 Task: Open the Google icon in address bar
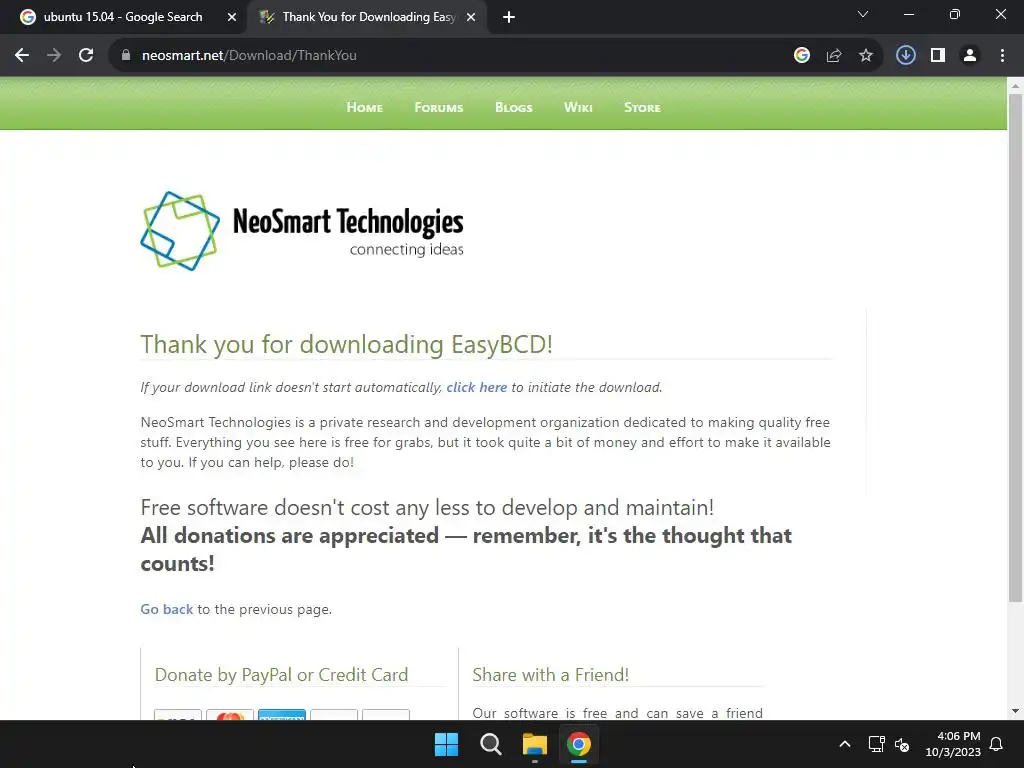tap(802, 56)
